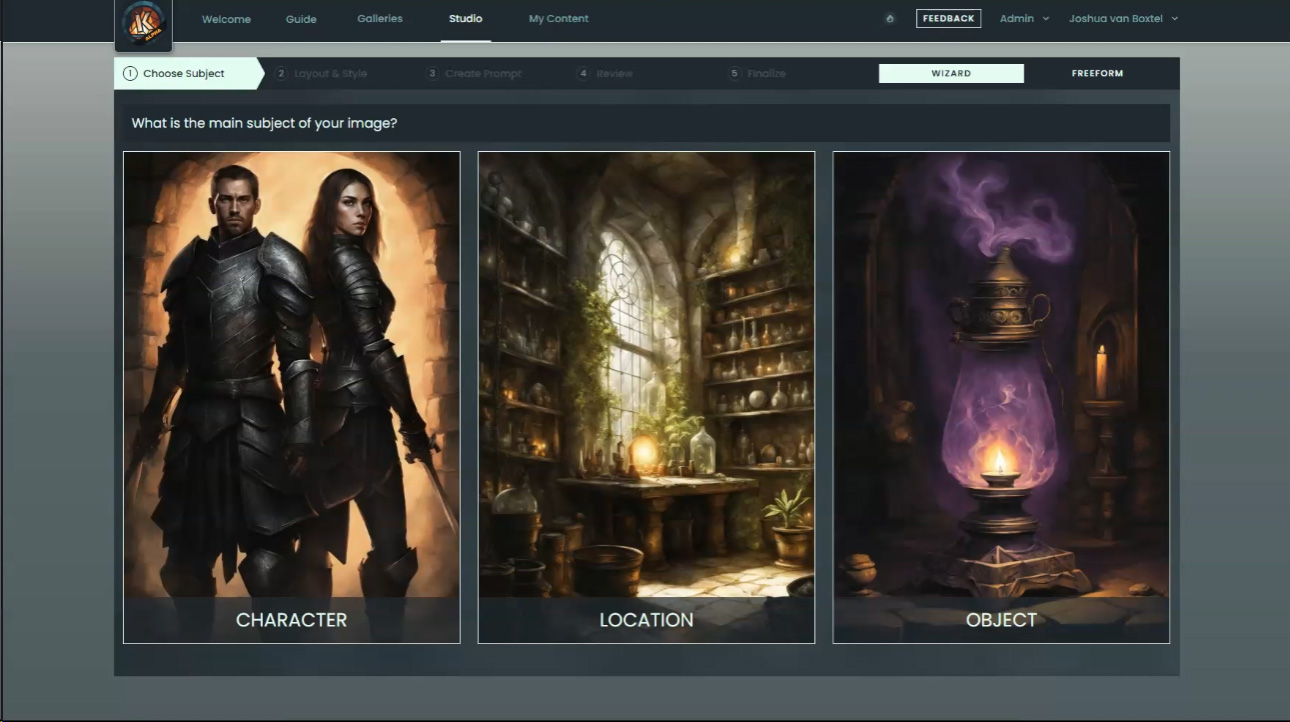The height and width of the screenshot is (722, 1290).
Task: Open the Guide page
Action: 301,19
